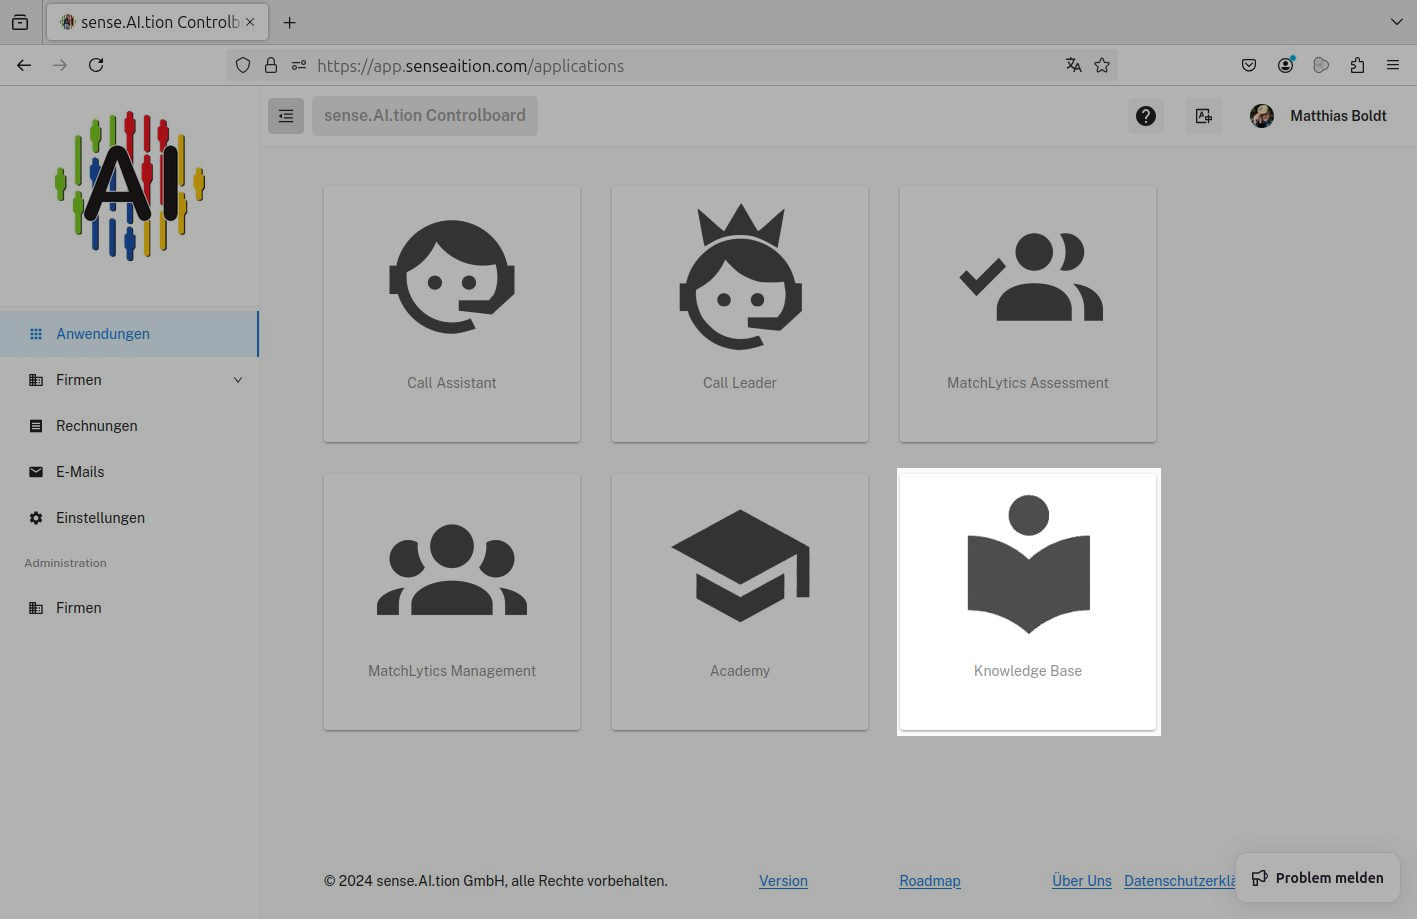Click the tracking protection shield icon
The height and width of the screenshot is (919, 1417).
pos(243,65)
